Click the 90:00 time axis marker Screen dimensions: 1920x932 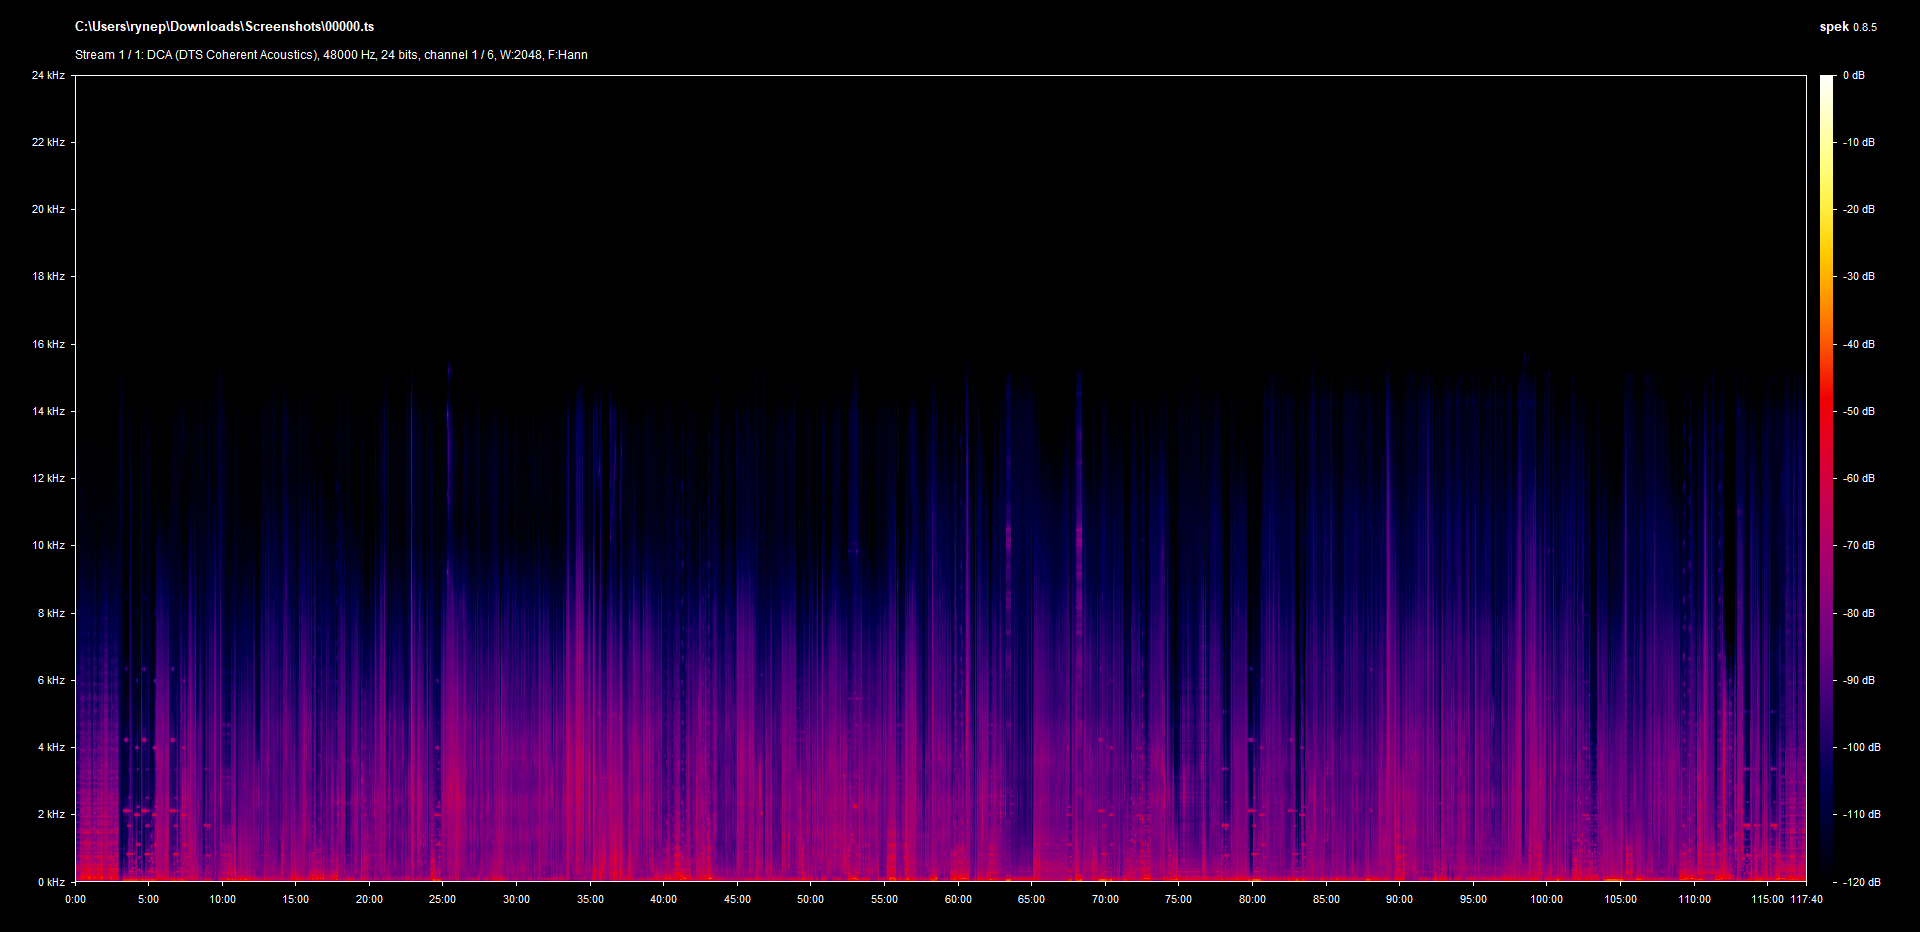(1399, 899)
